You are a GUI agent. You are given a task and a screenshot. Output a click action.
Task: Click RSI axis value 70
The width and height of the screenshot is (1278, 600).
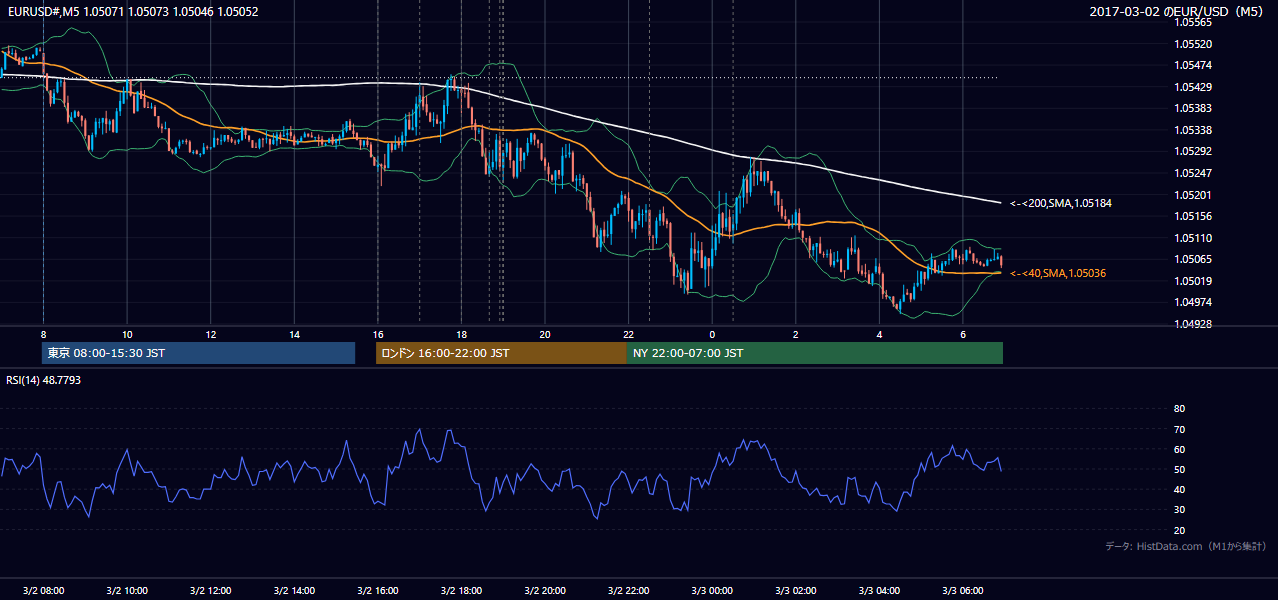click(1179, 429)
